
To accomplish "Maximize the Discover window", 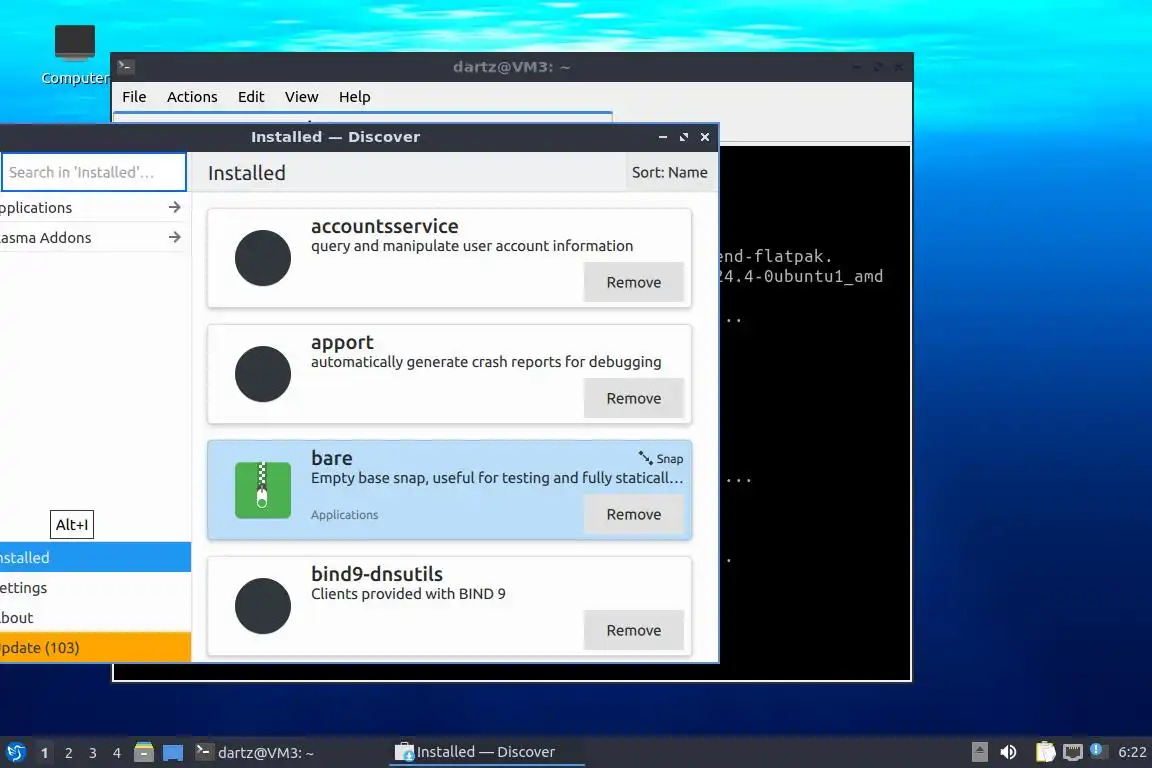I will [684, 137].
